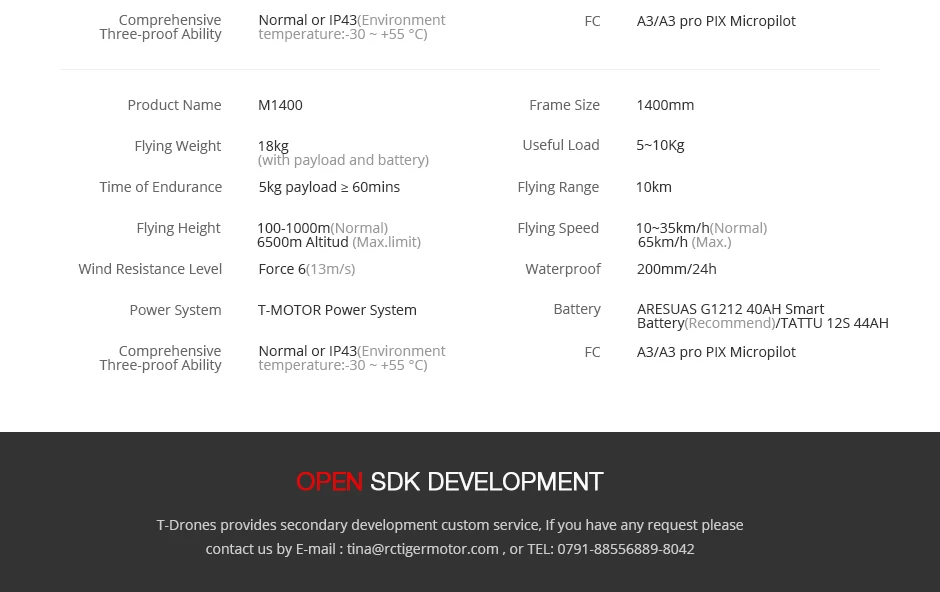Select the phone number 0791-88556889-8042

tap(626, 549)
